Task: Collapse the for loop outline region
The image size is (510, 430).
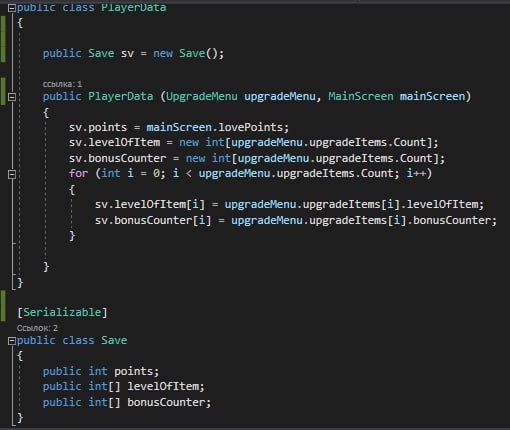Action: [x=12, y=174]
